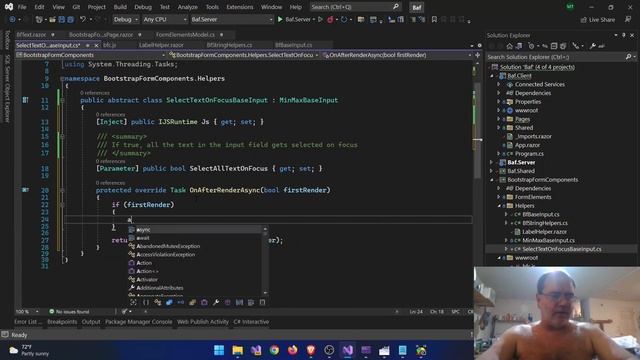Image resolution: width=640 pixels, height=360 pixels.
Task: Open the Any CPU platform dropdown
Action: pyautogui.click(x=165, y=19)
